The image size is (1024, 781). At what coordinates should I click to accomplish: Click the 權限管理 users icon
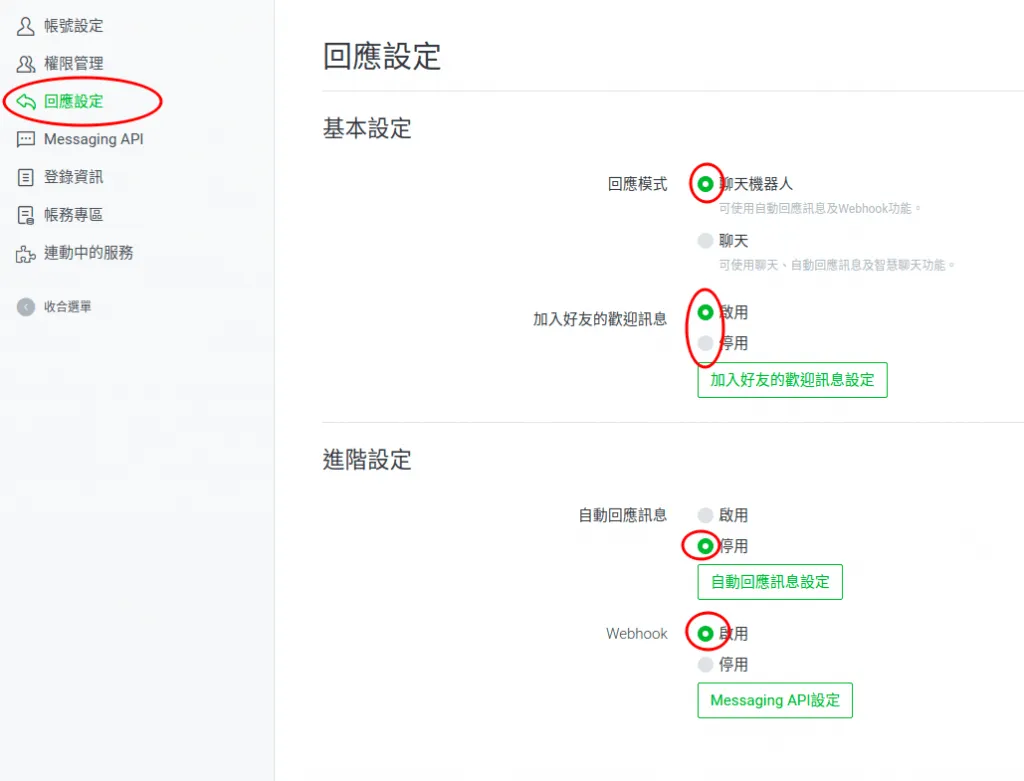pos(26,64)
